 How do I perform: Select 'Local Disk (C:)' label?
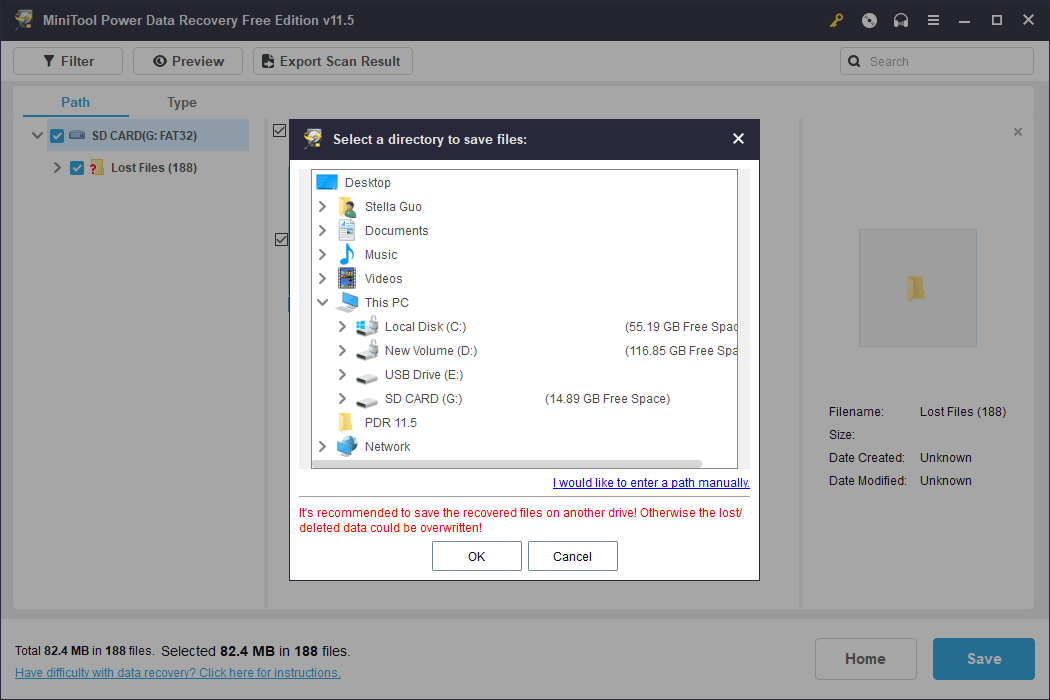[x=425, y=326]
